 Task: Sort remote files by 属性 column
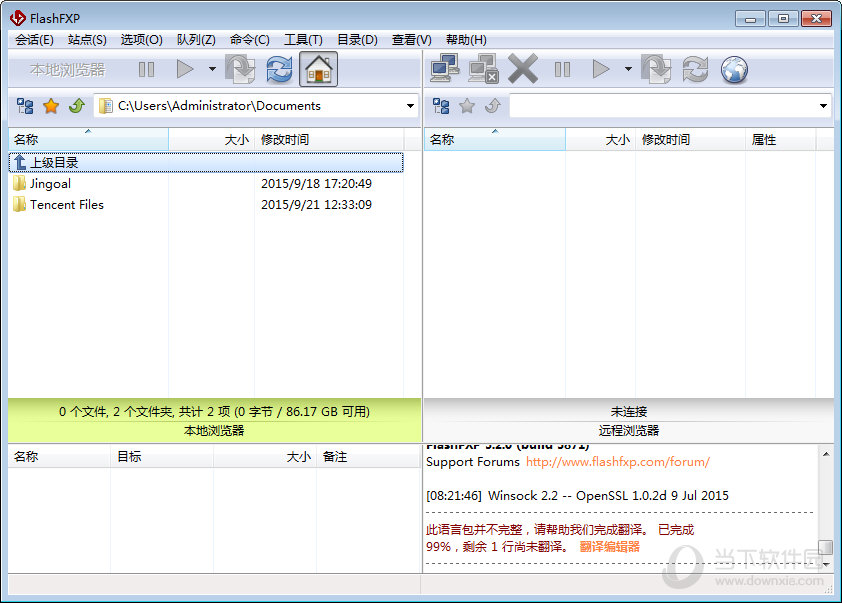coord(781,140)
